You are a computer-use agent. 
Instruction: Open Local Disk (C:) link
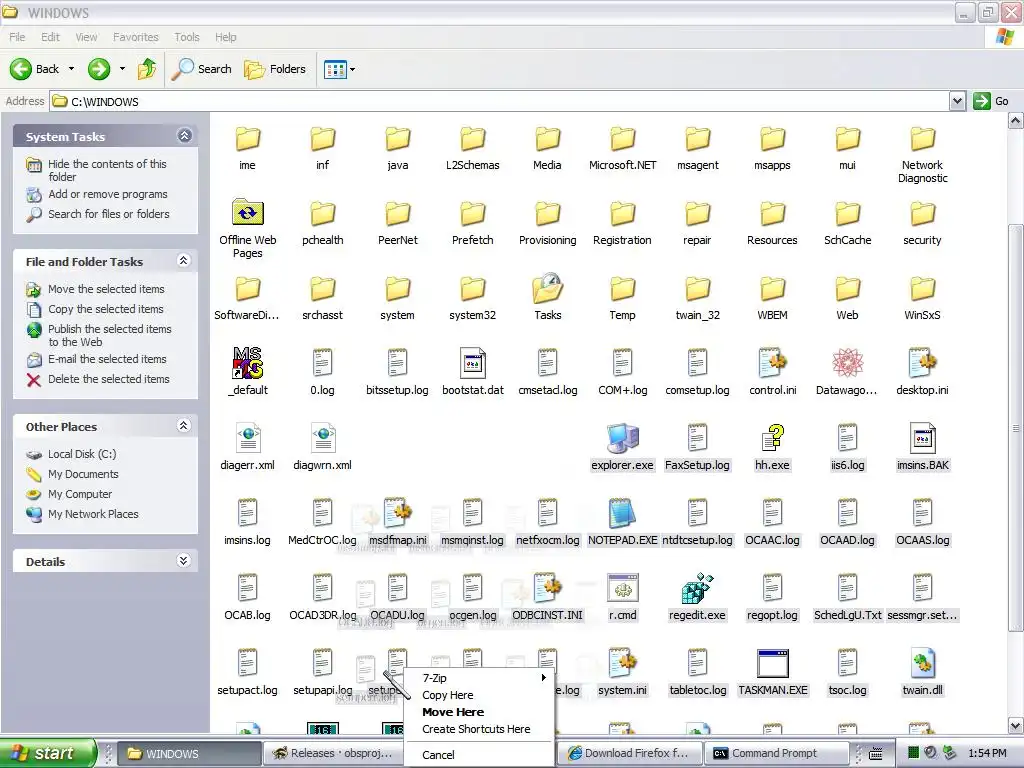pyautogui.click(x=82, y=454)
